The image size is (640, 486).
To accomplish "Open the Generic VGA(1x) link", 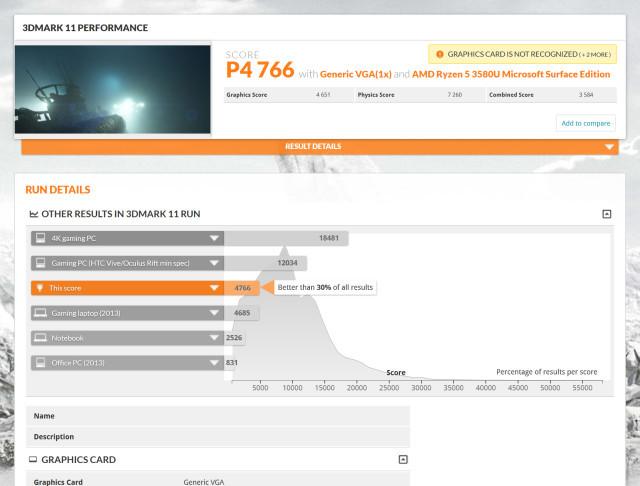I will (355, 74).
